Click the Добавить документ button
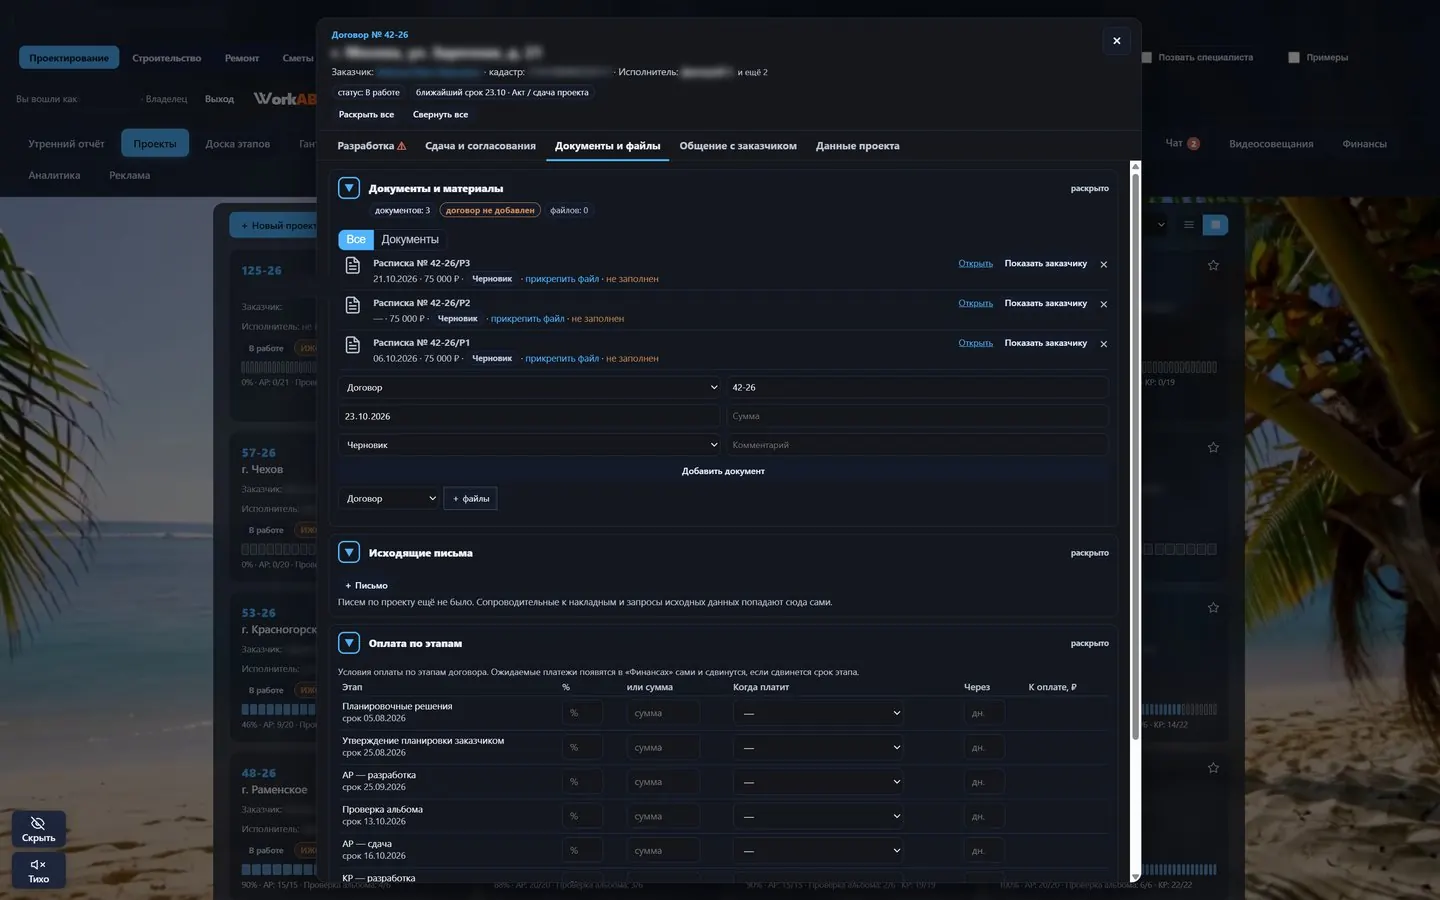 (x=723, y=471)
